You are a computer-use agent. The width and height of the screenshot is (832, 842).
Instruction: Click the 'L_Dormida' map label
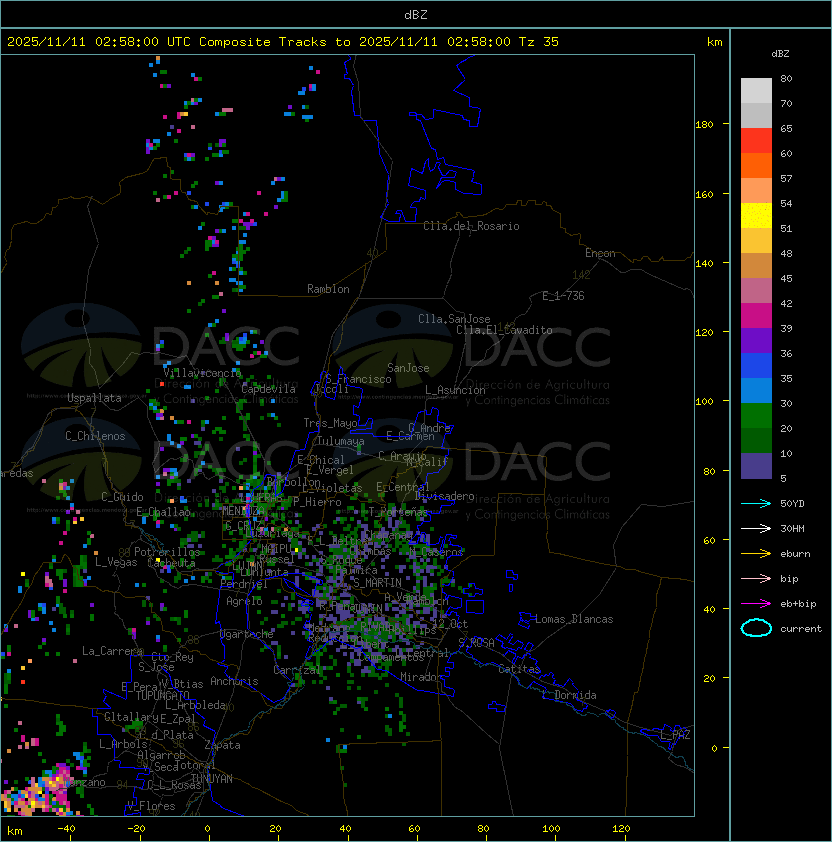coord(569,695)
